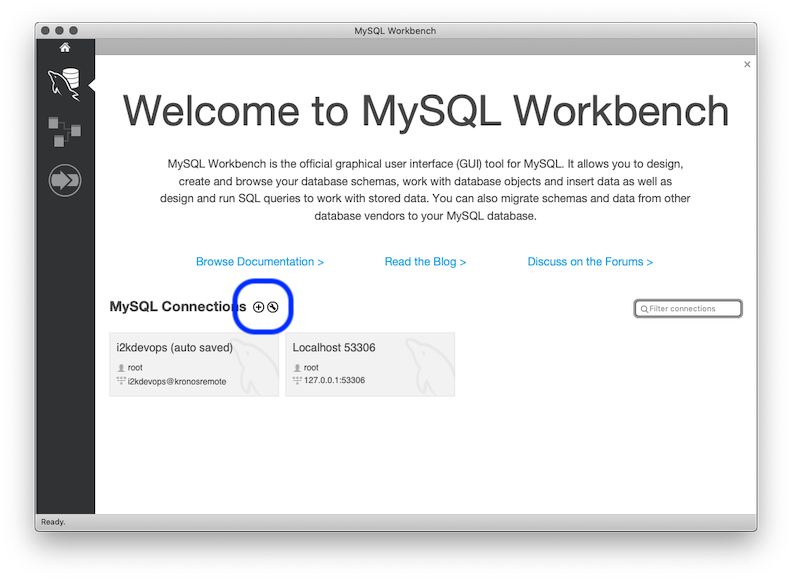Select the MySQL connections dolphin sidebar icon

pos(65,84)
